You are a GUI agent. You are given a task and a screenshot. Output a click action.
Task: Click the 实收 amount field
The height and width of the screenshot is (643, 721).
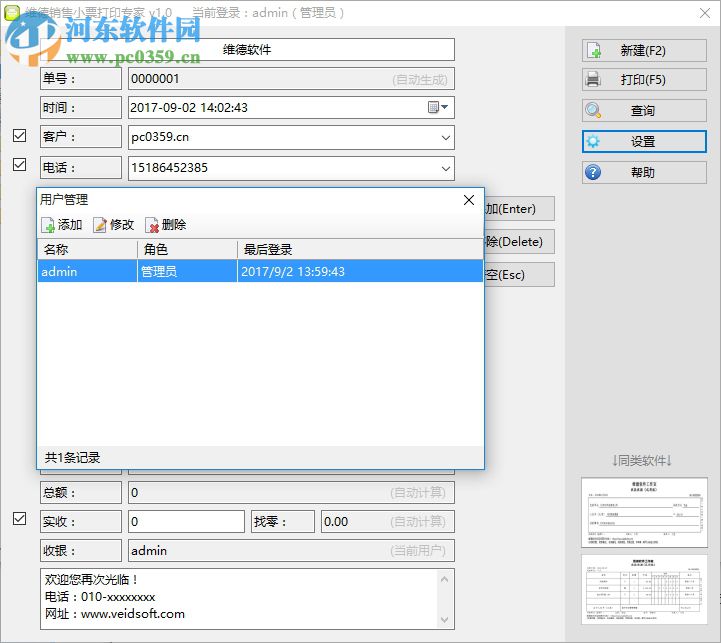pos(186,522)
